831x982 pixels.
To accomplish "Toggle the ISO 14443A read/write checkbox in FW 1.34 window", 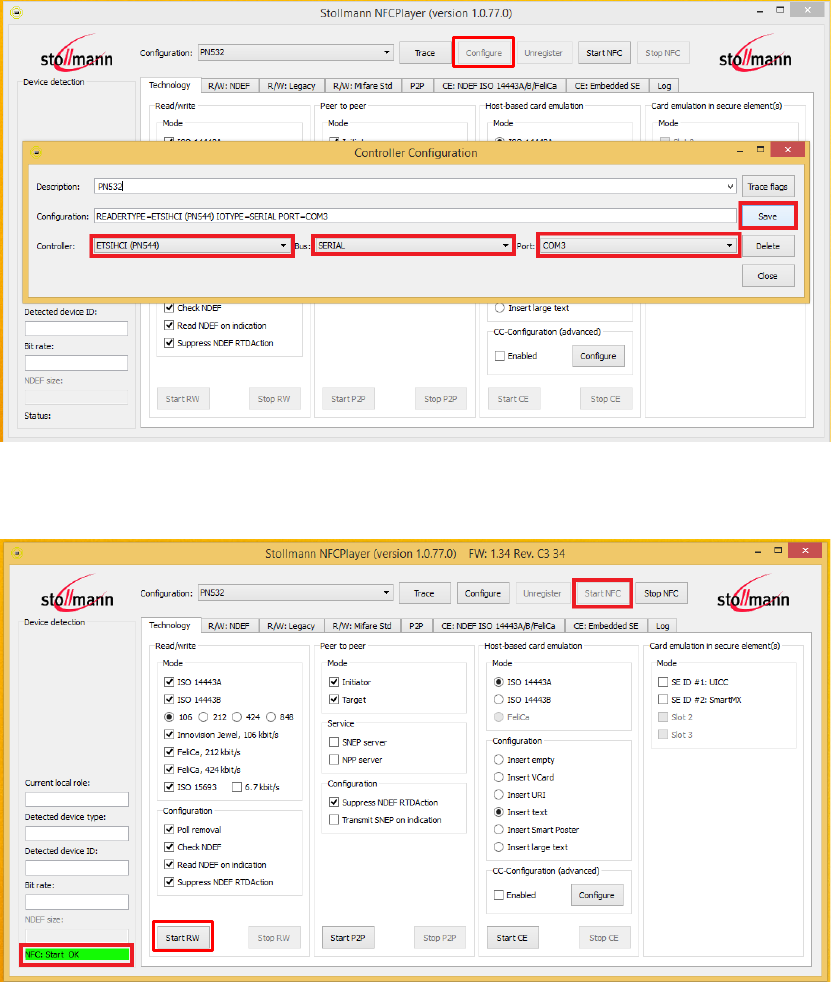I will [168, 682].
